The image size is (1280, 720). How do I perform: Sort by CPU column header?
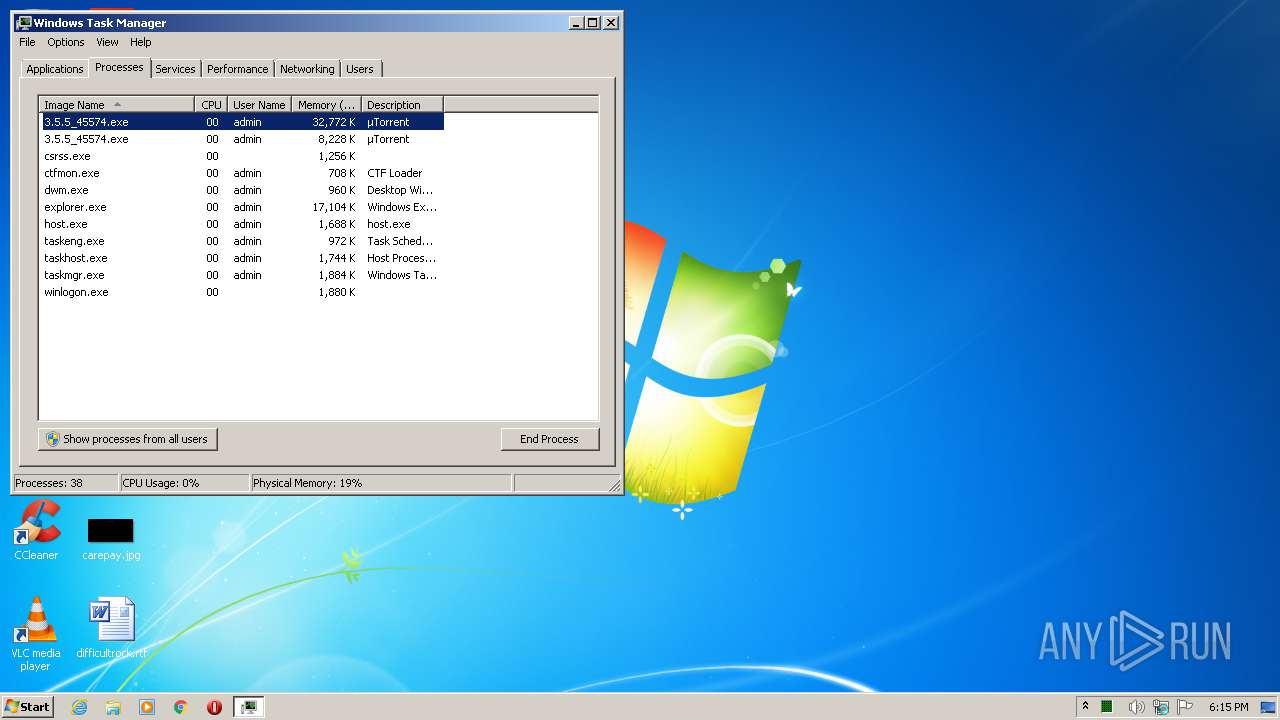(210, 104)
